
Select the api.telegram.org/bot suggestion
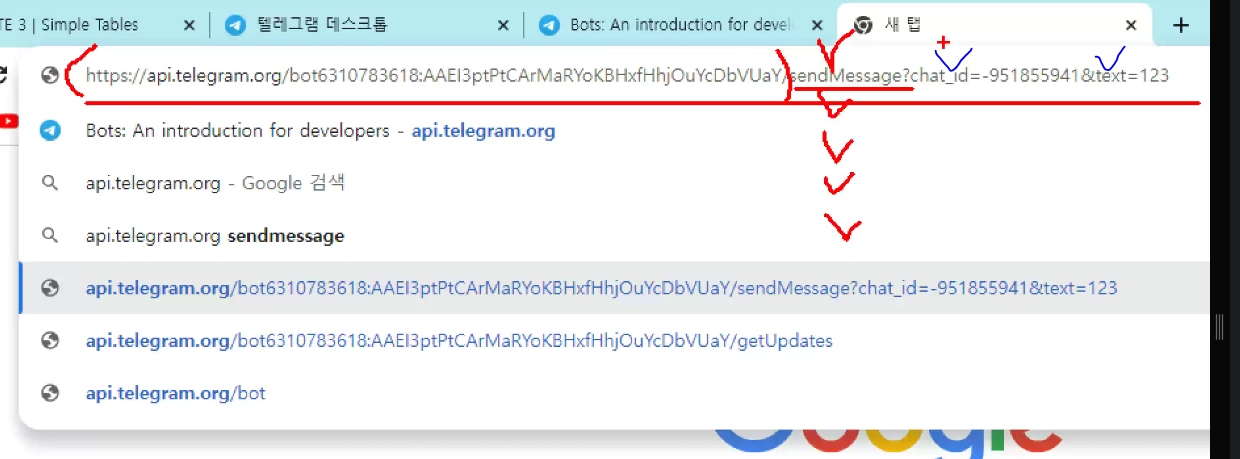pyautogui.click(x=614, y=393)
